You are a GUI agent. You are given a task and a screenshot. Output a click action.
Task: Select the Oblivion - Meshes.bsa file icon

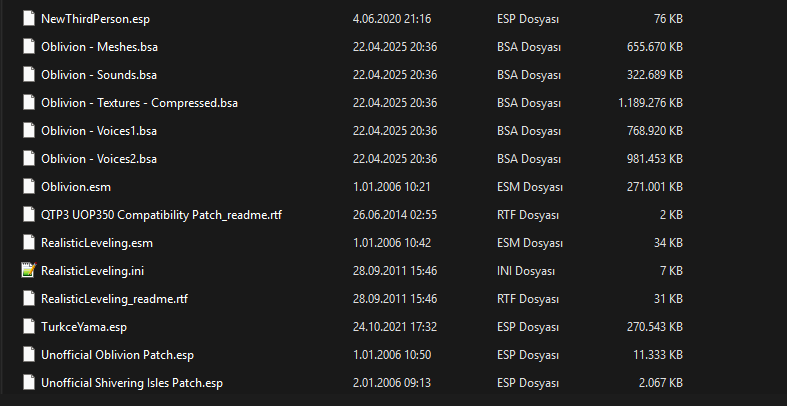(29, 47)
